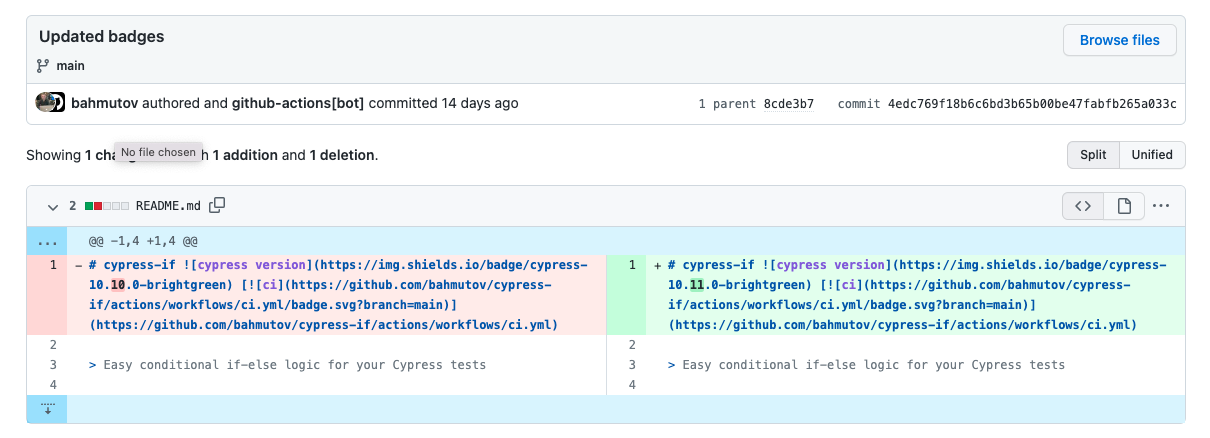Open the file options three-dots menu
Screen dimensions: 1210x438
point(1161,206)
